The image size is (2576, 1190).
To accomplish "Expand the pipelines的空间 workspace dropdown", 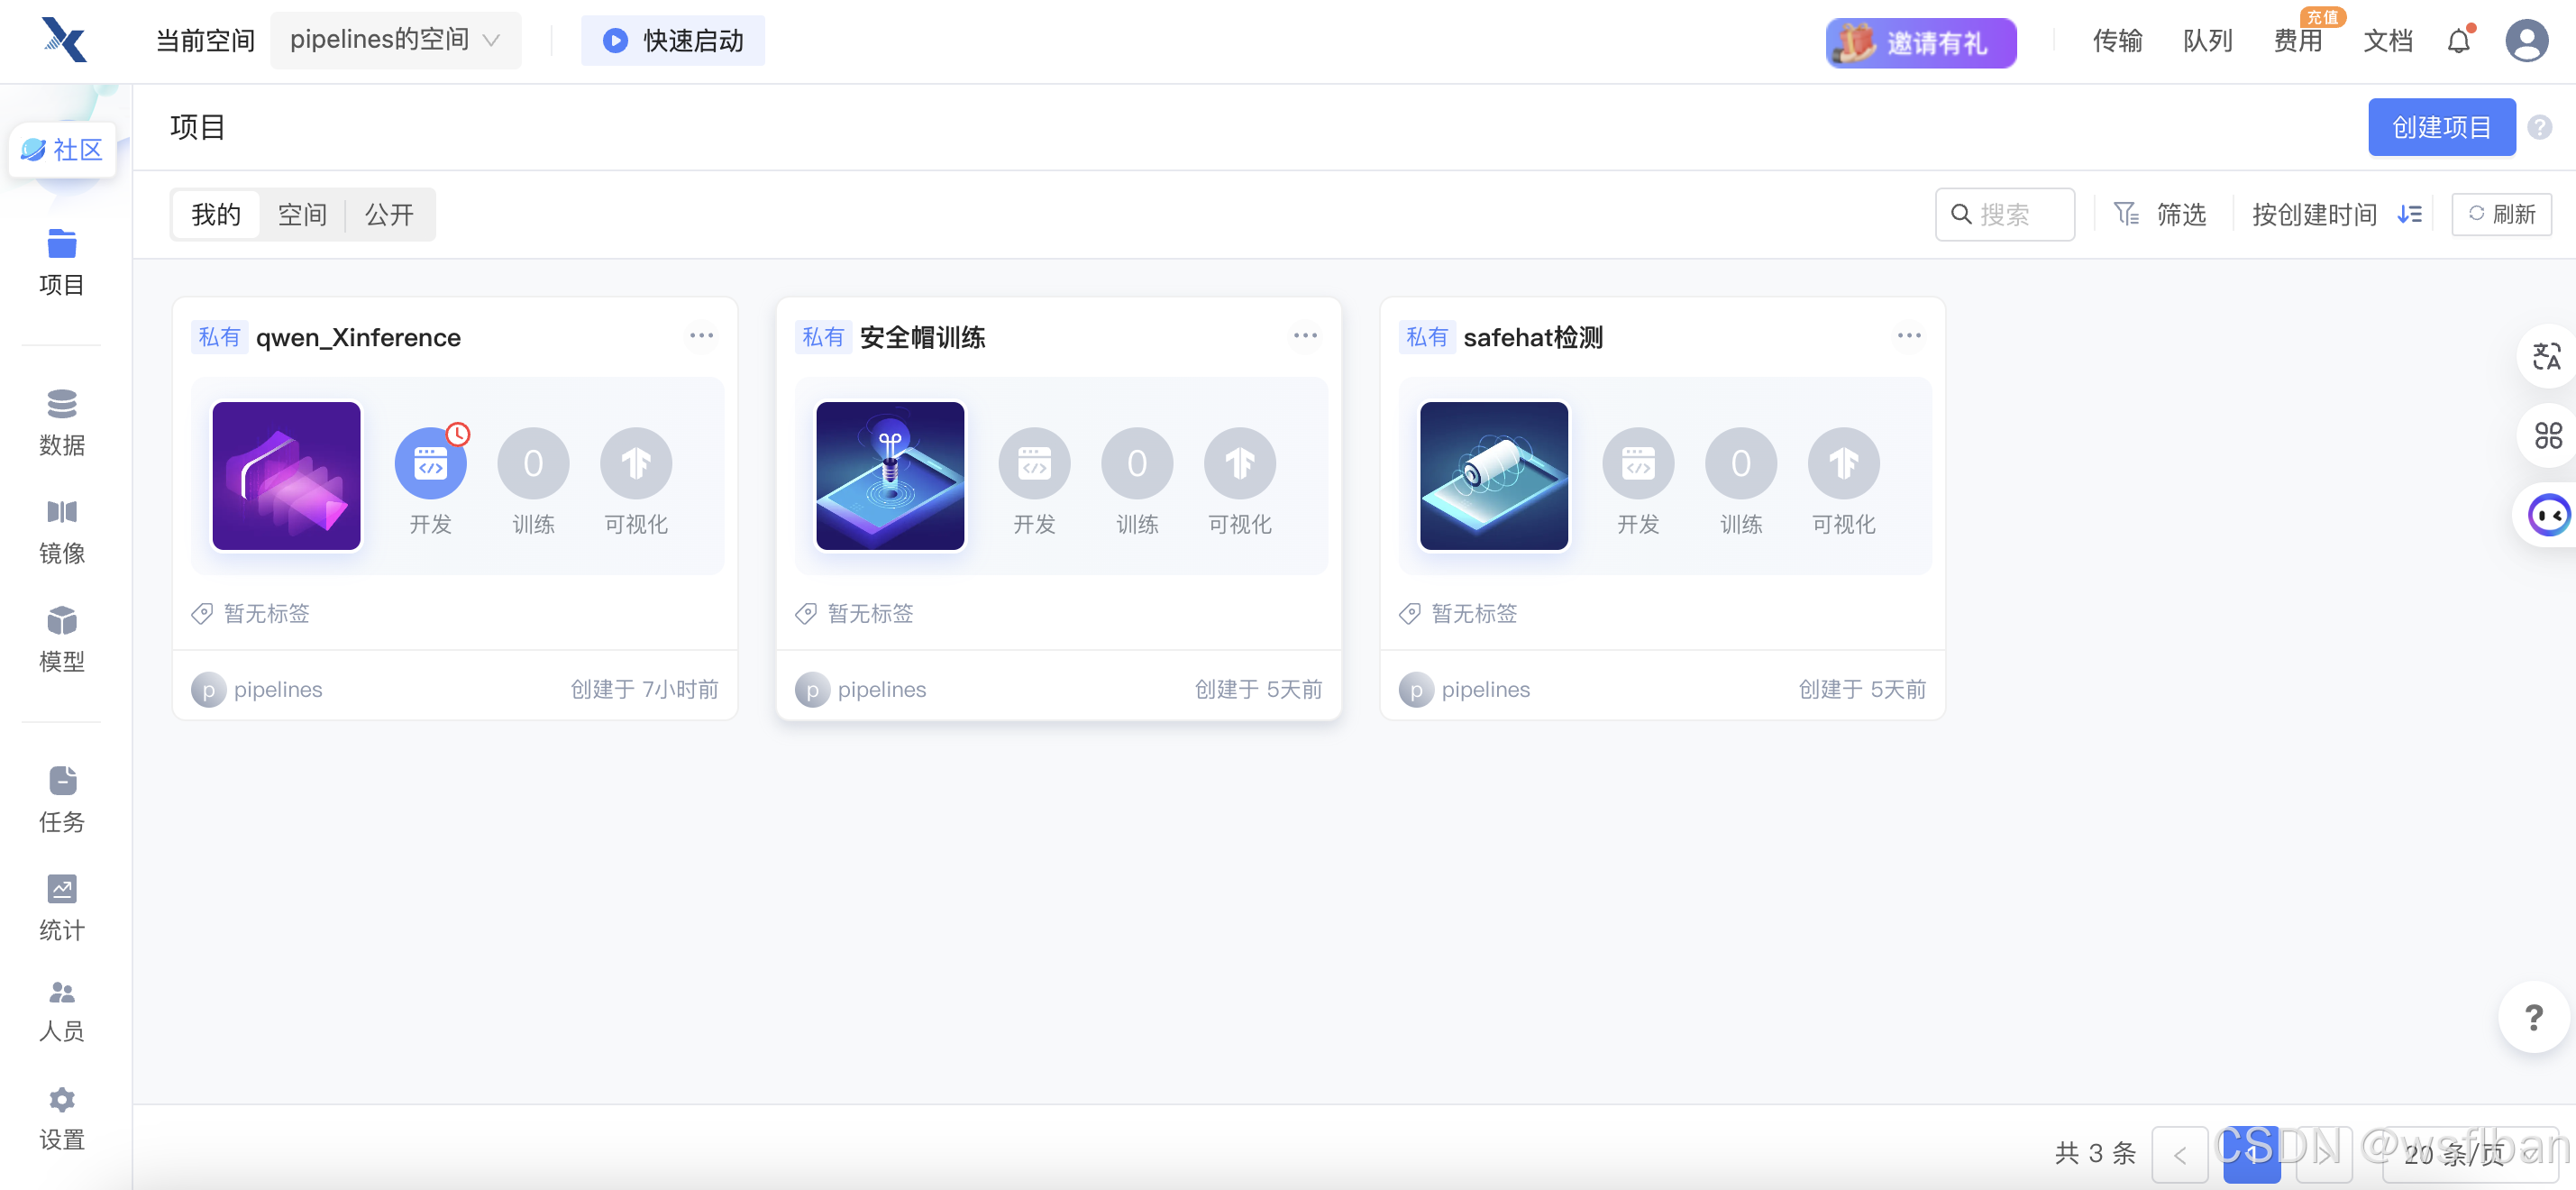I will [395, 40].
